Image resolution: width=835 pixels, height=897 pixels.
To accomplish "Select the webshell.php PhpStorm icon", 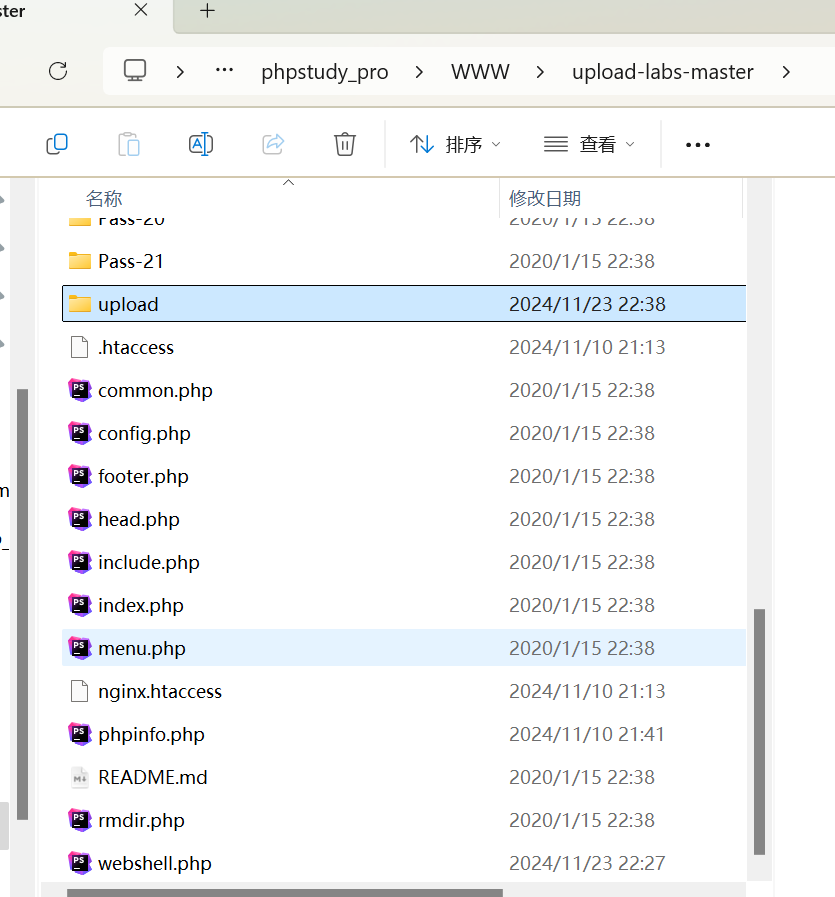I will 79,863.
